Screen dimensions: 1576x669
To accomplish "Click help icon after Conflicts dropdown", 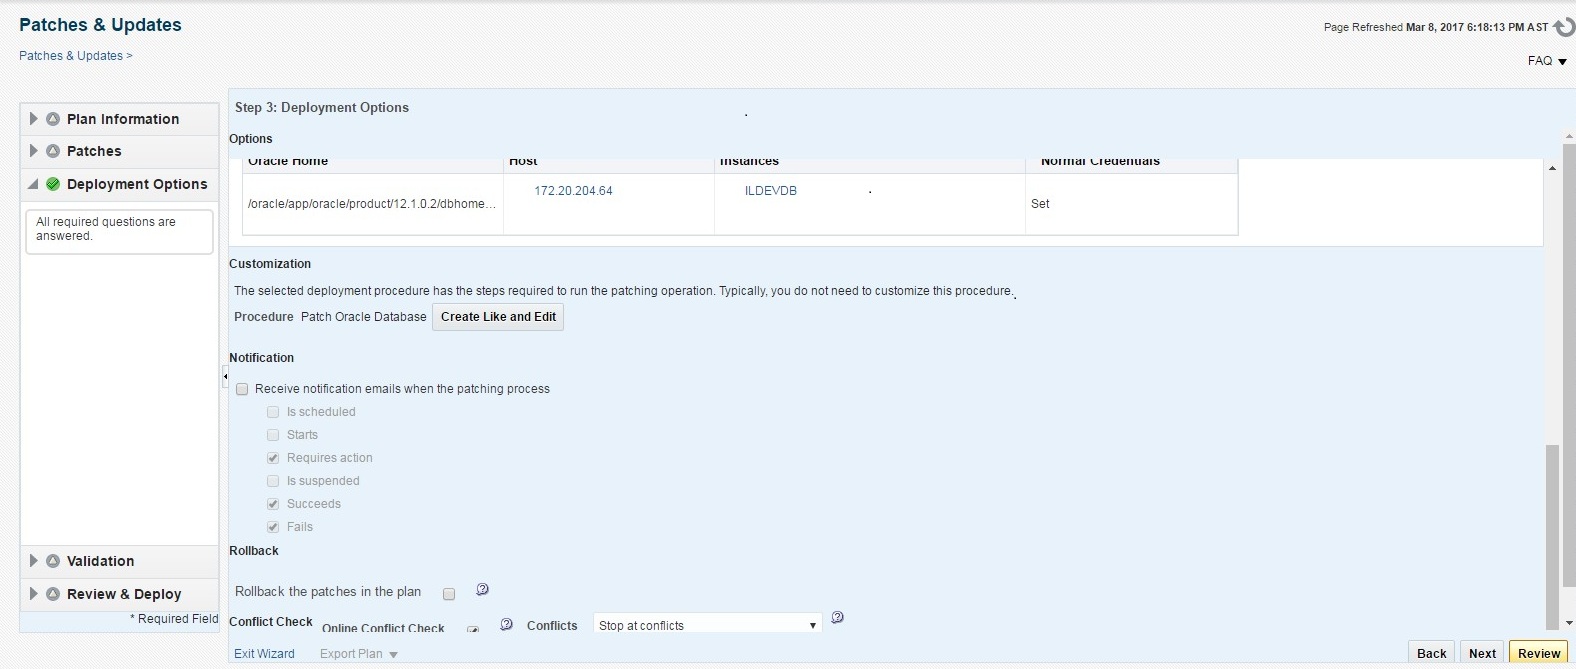I will 837,618.
